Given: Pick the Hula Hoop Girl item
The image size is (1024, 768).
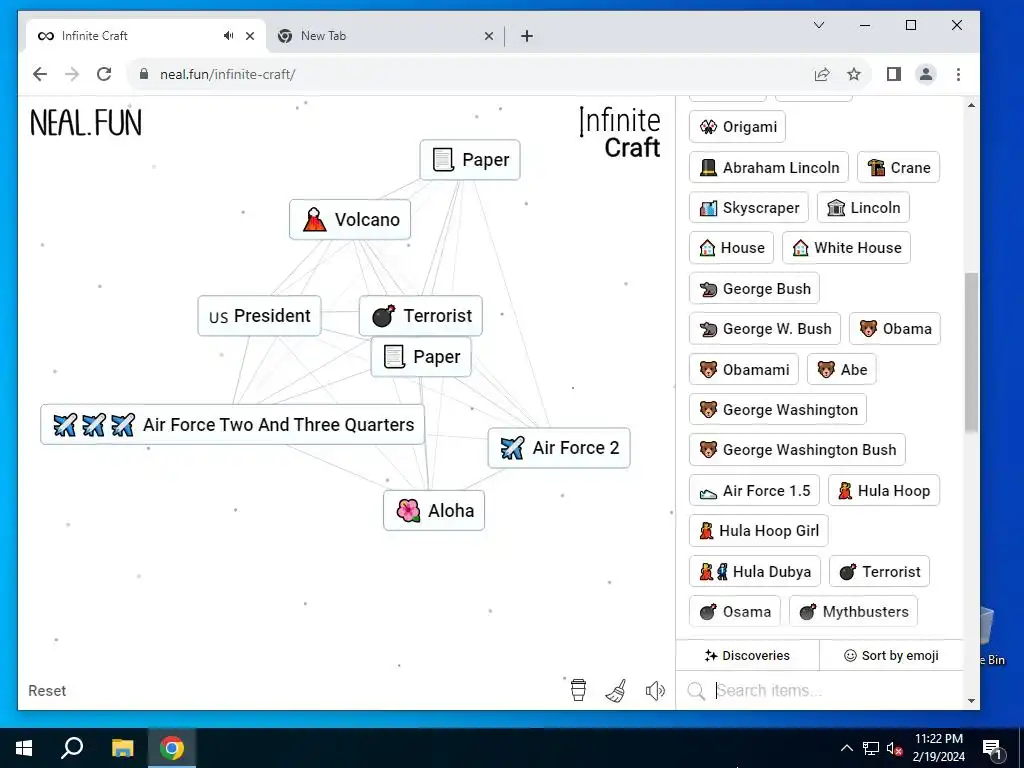Looking at the screenshot, I should [759, 530].
